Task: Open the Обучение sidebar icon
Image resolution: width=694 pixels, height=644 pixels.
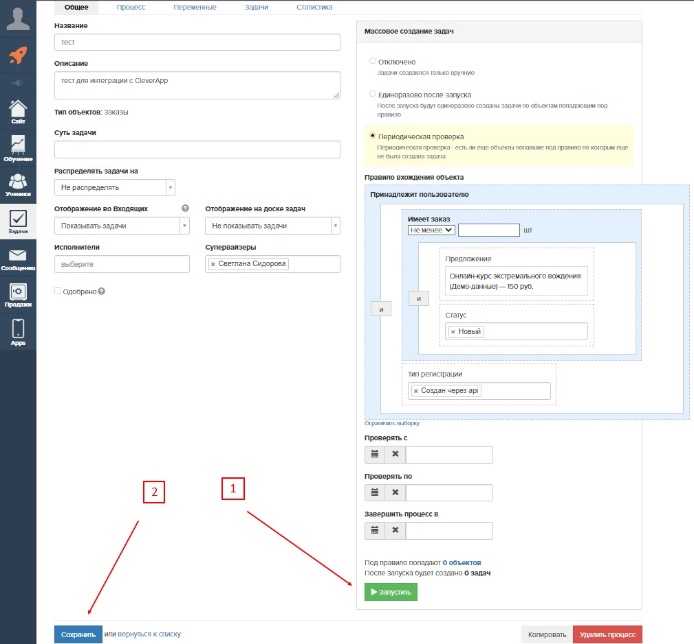Action: 18,148
